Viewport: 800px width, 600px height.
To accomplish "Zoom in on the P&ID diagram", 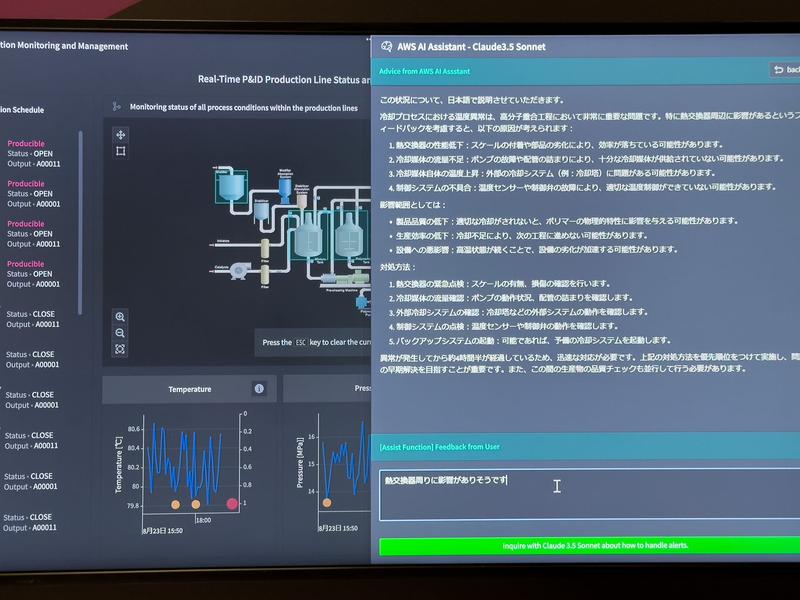I will [x=120, y=317].
